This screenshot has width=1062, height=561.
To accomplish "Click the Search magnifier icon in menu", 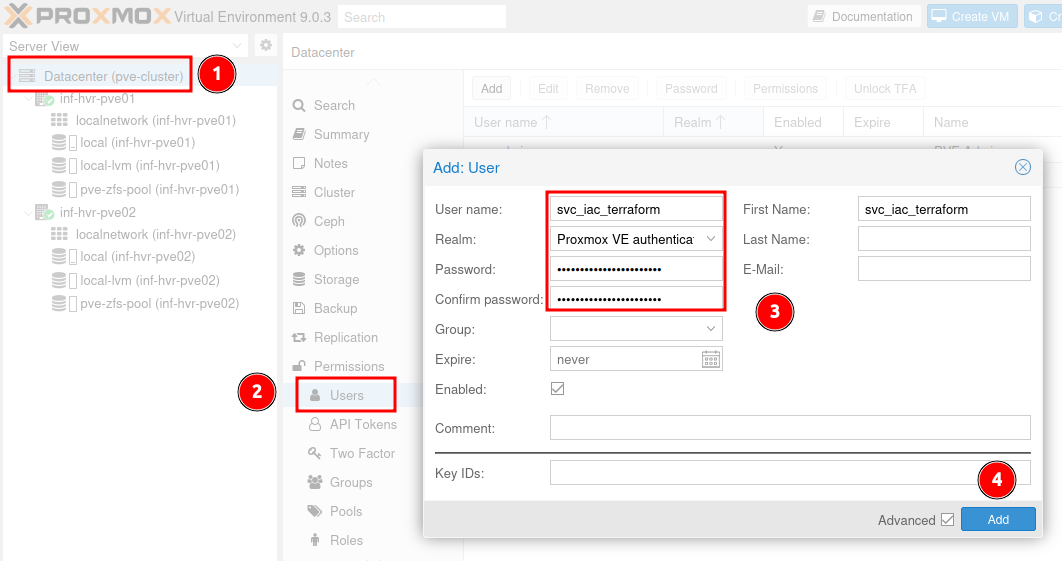I will 299,106.
